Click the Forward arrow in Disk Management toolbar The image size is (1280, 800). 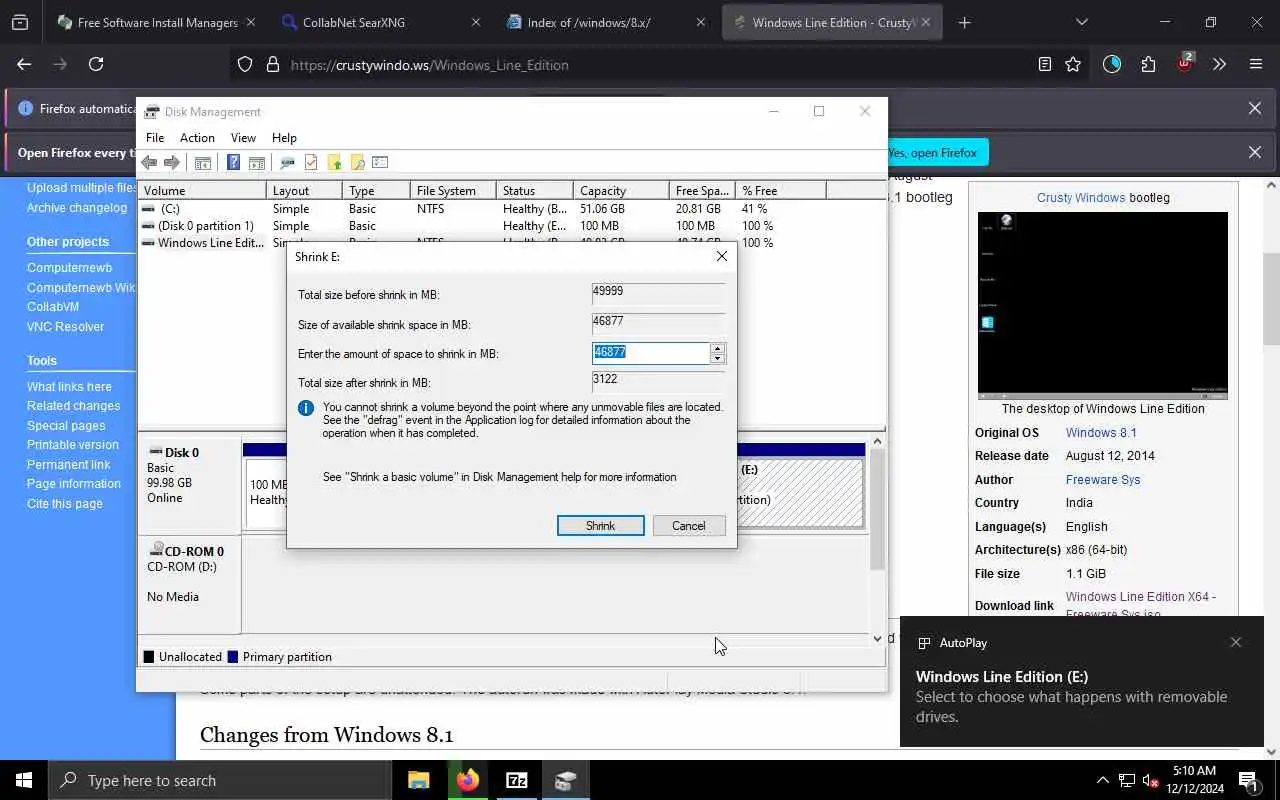point(172,162)
